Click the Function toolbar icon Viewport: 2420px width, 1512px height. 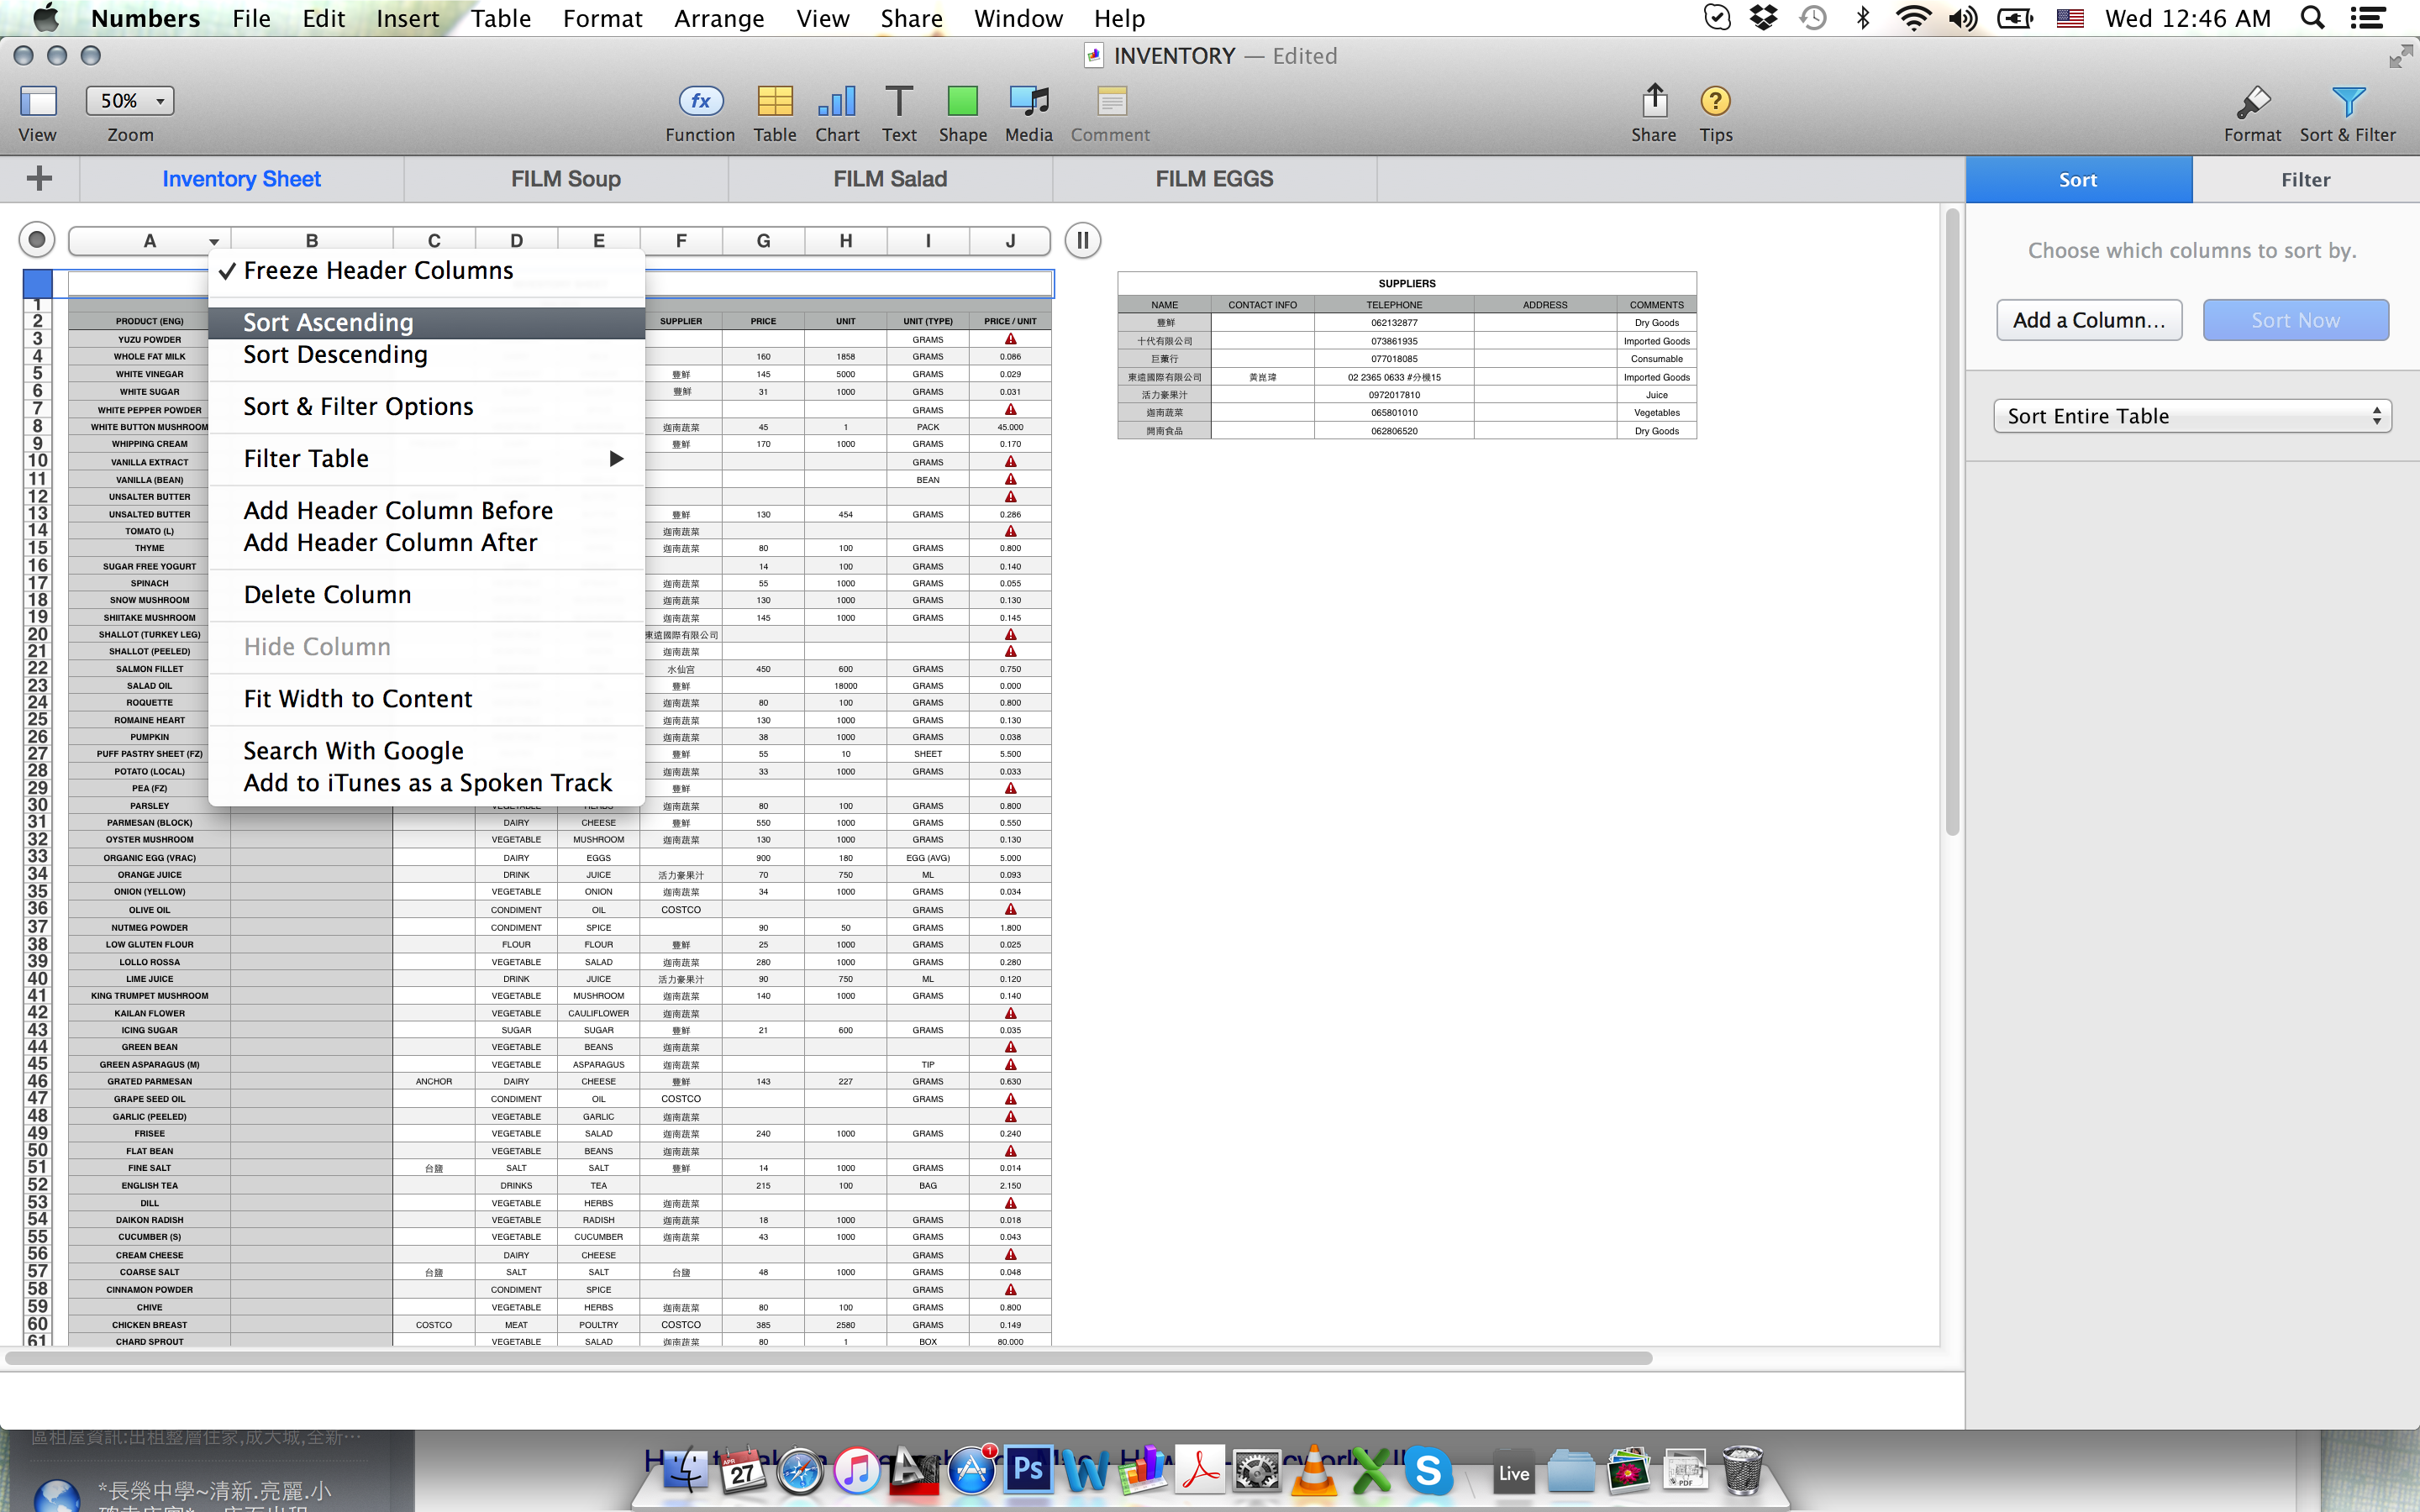coord(700,102)
